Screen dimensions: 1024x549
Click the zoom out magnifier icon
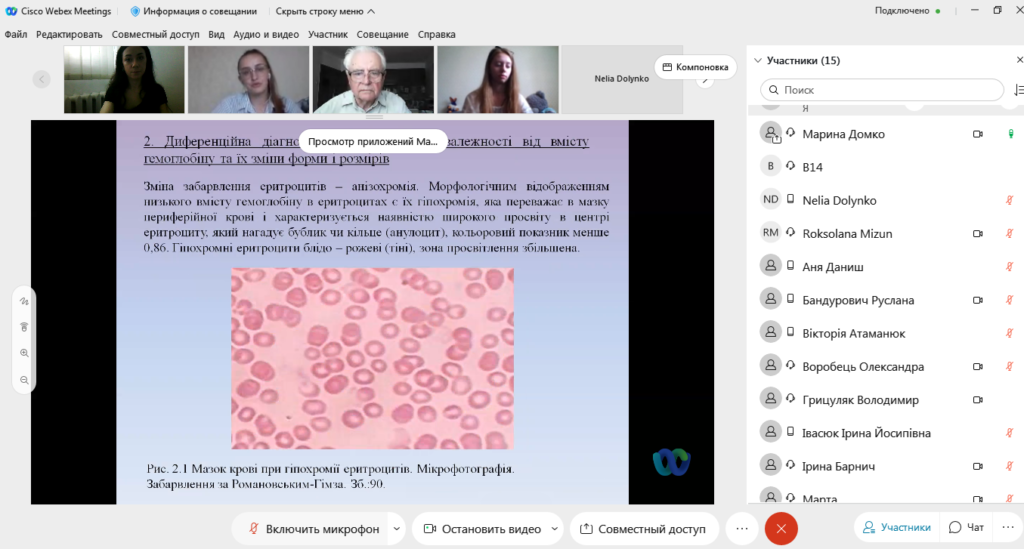point(24,380)
